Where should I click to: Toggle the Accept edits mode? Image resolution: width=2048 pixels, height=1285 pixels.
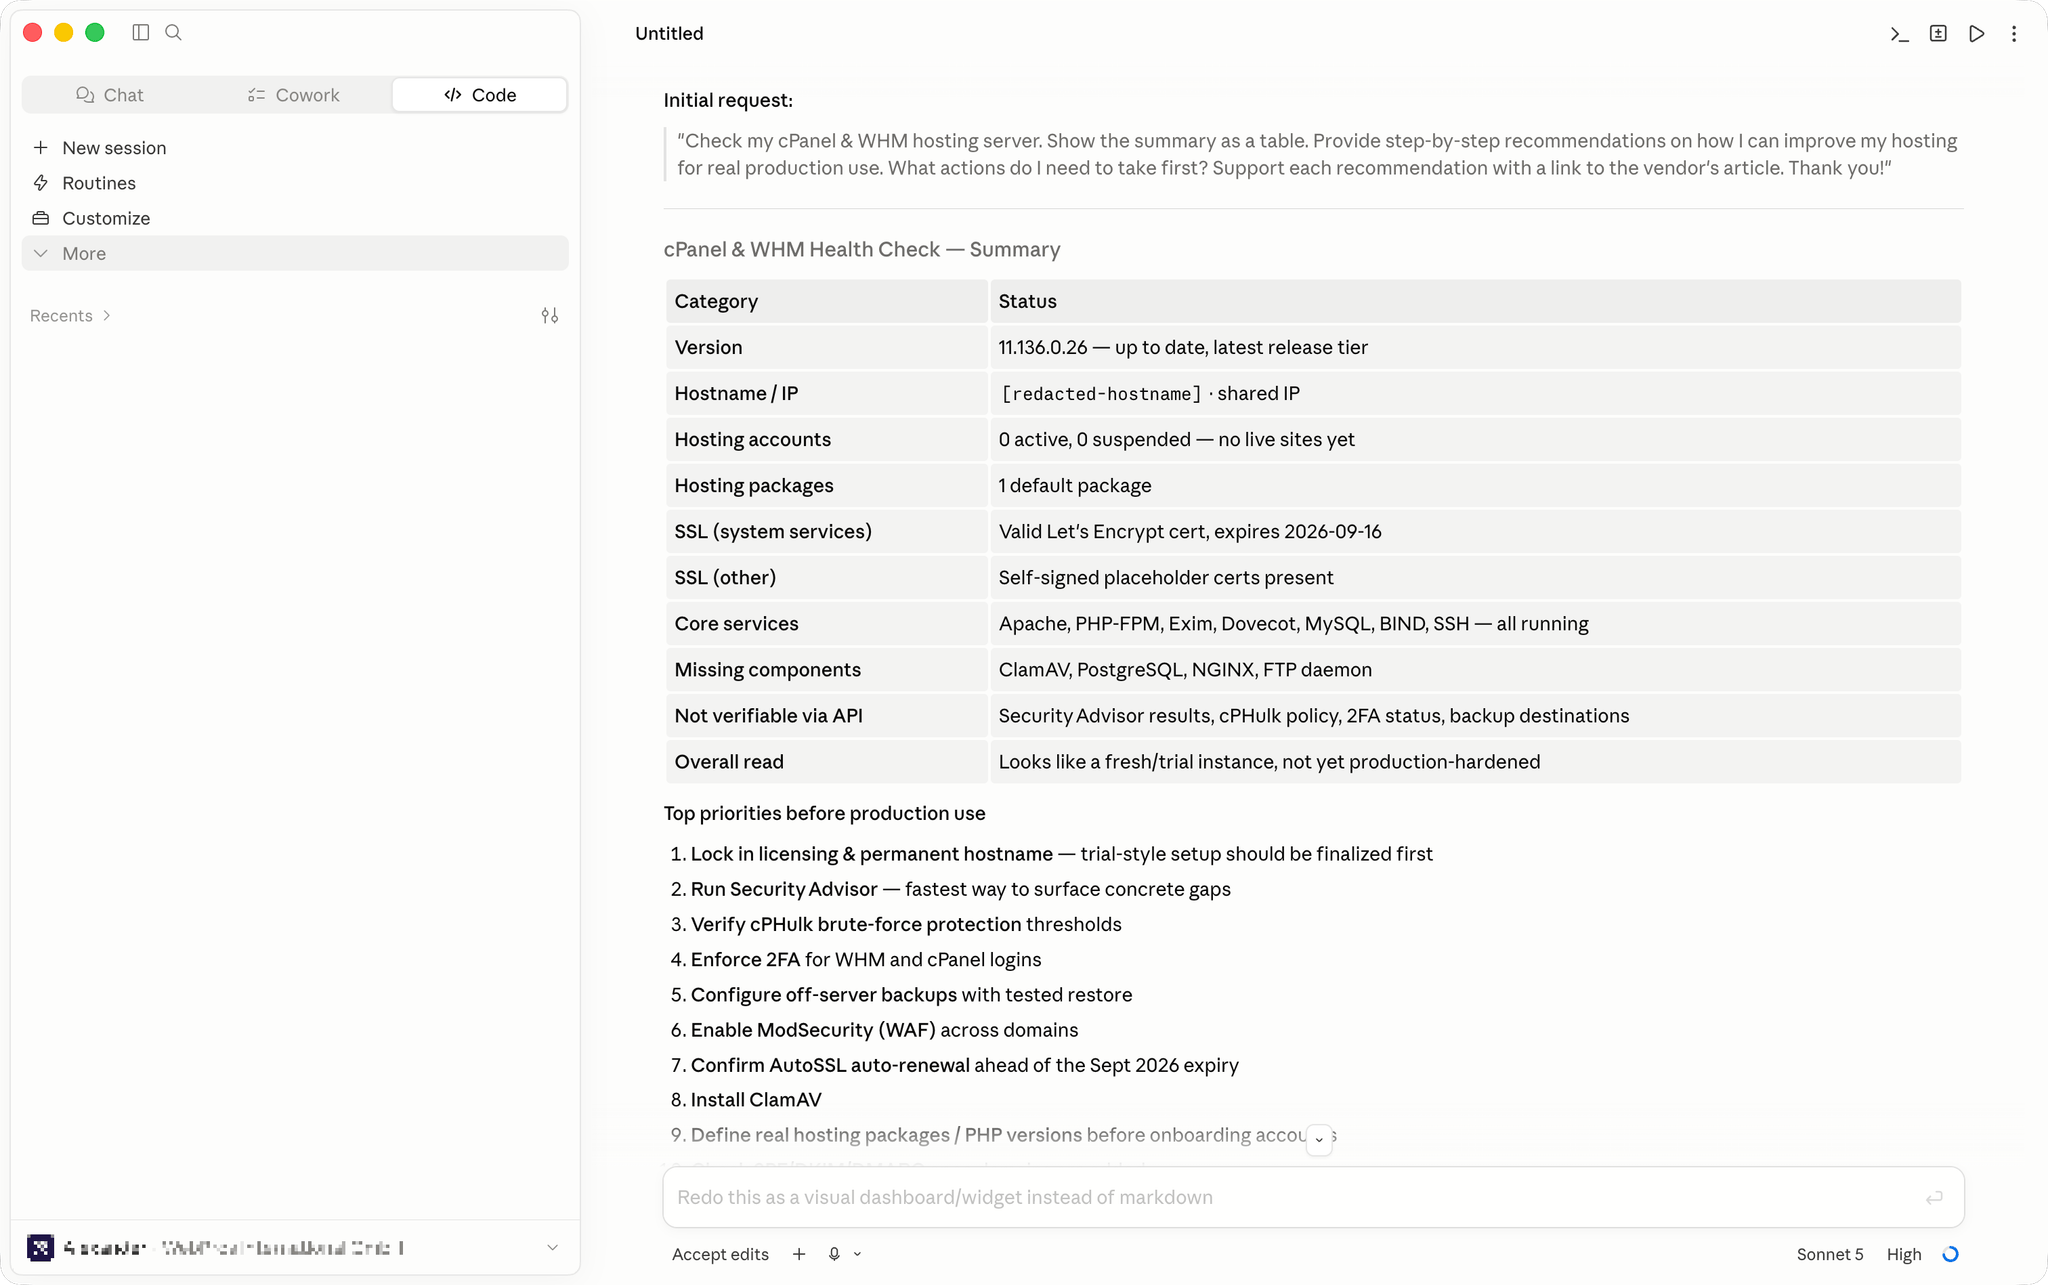point(720,1254)
